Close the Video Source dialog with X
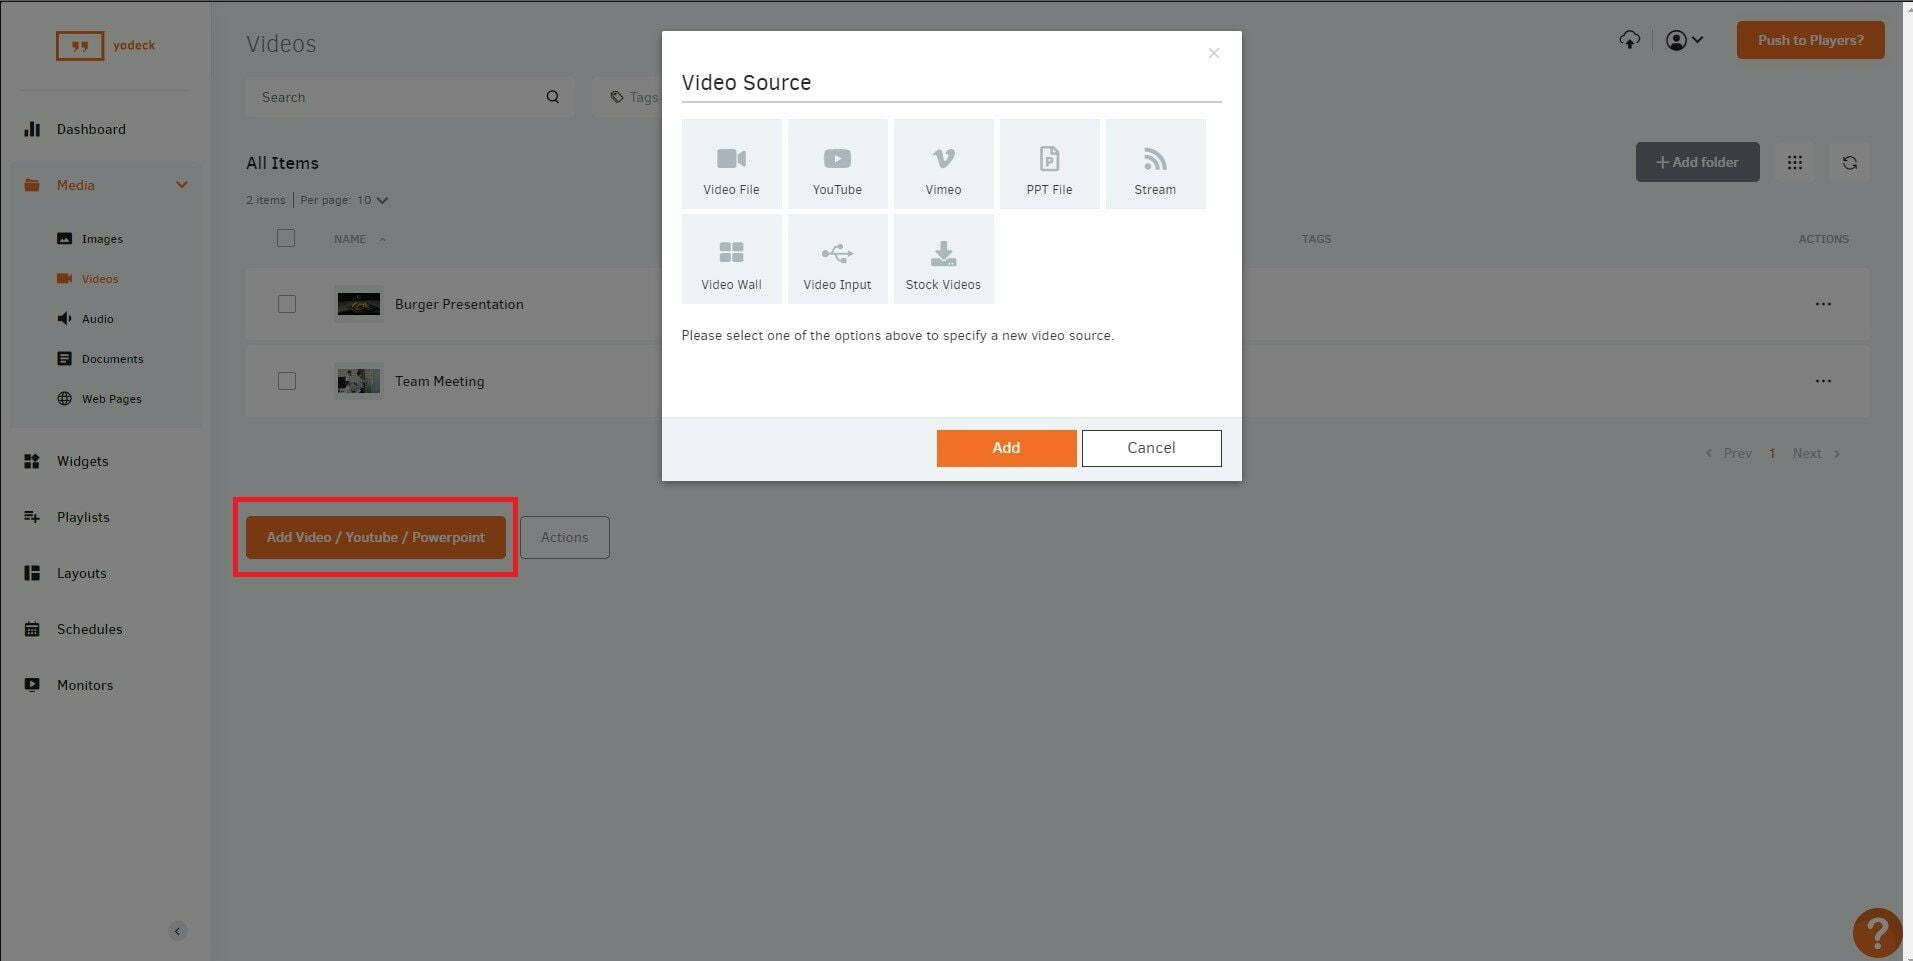 coord(1213,53)
